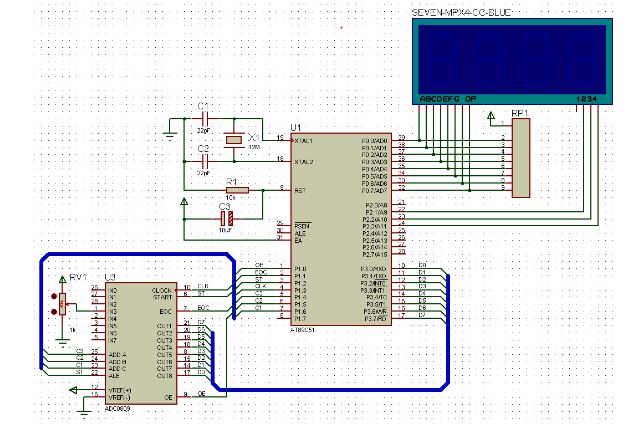This screenshot has width=627, height=444.
Task: Click the U1 reference label
Action: pyautogui.click(x=295, y=128)
